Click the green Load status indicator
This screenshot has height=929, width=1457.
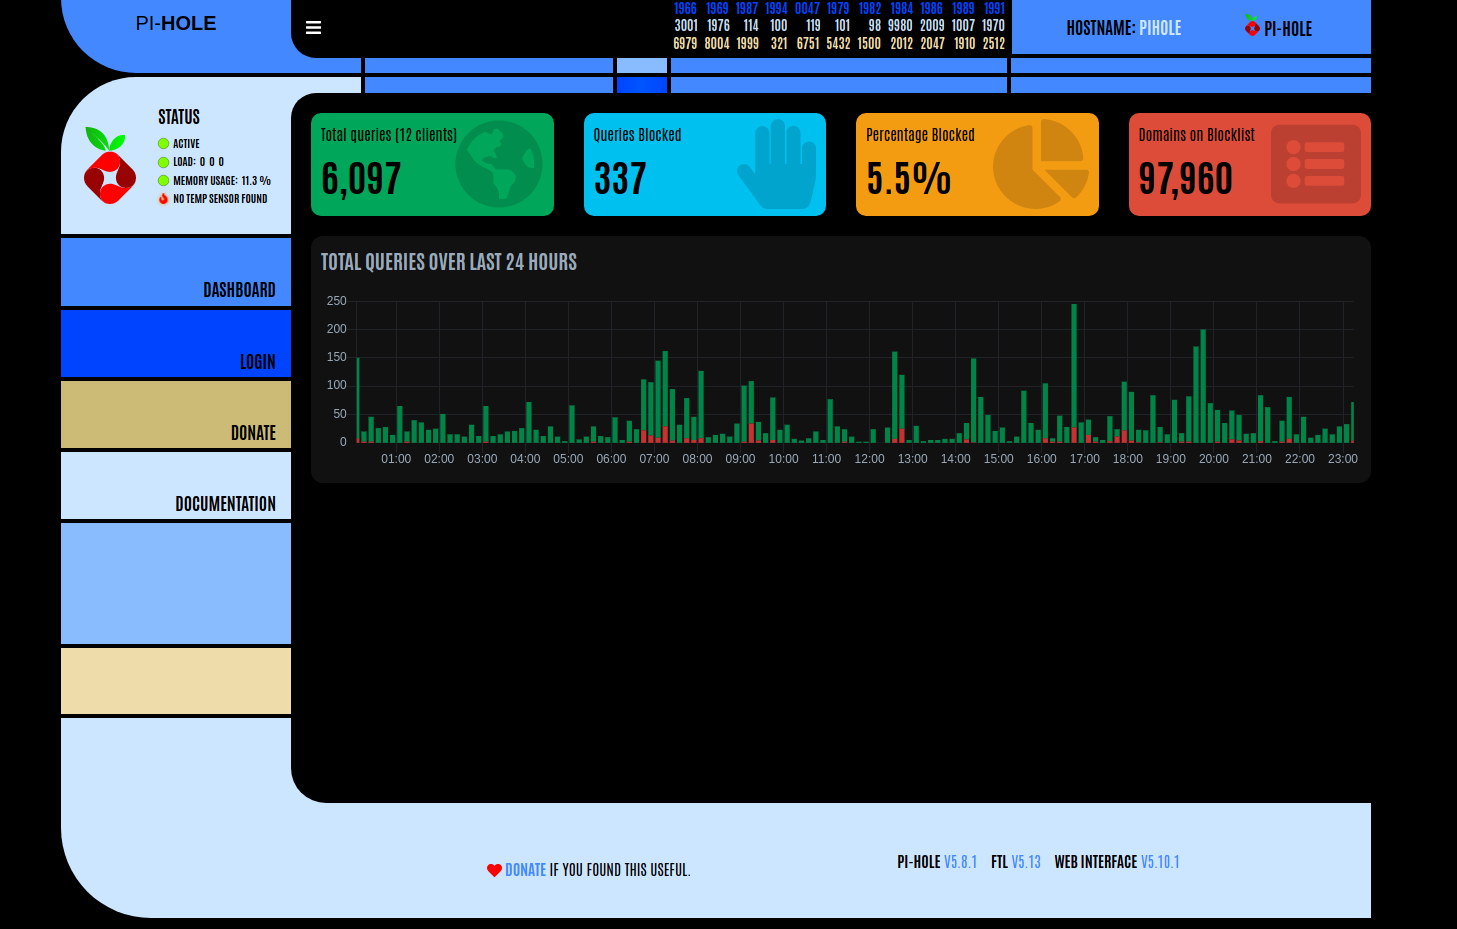(x=163, y=162)
